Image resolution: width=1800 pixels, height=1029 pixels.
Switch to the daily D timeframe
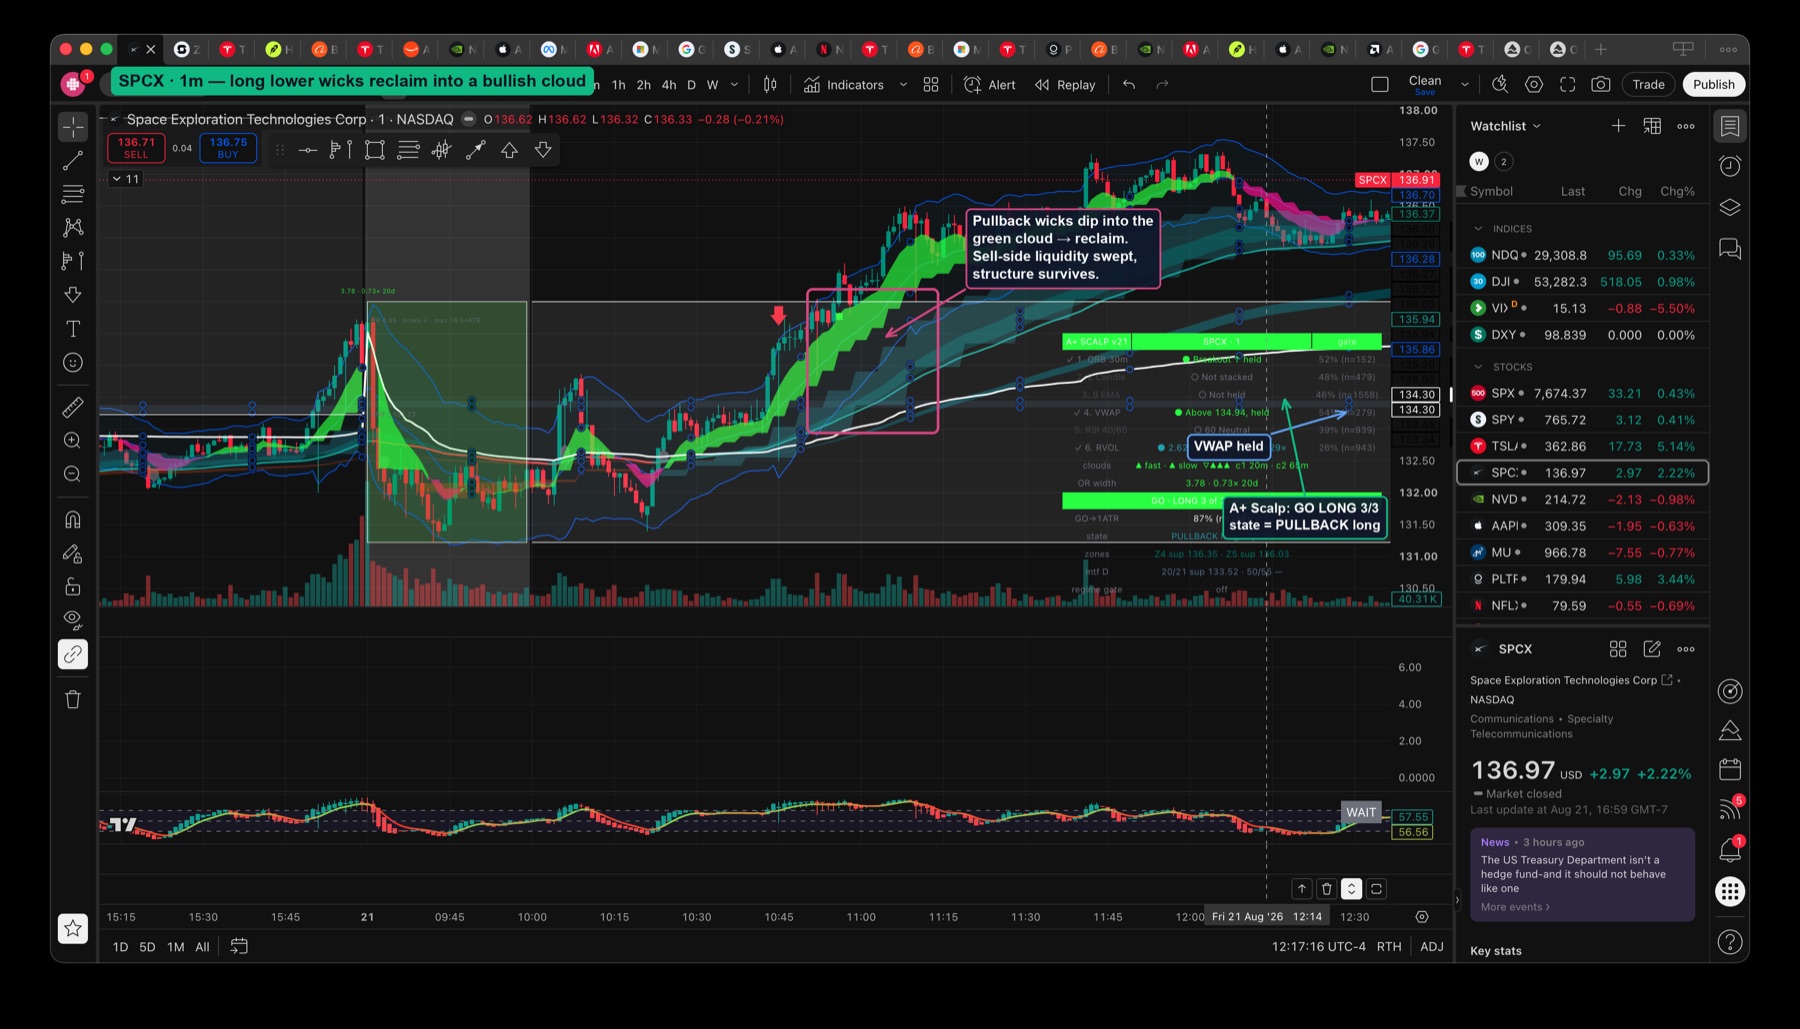(691, 85)
